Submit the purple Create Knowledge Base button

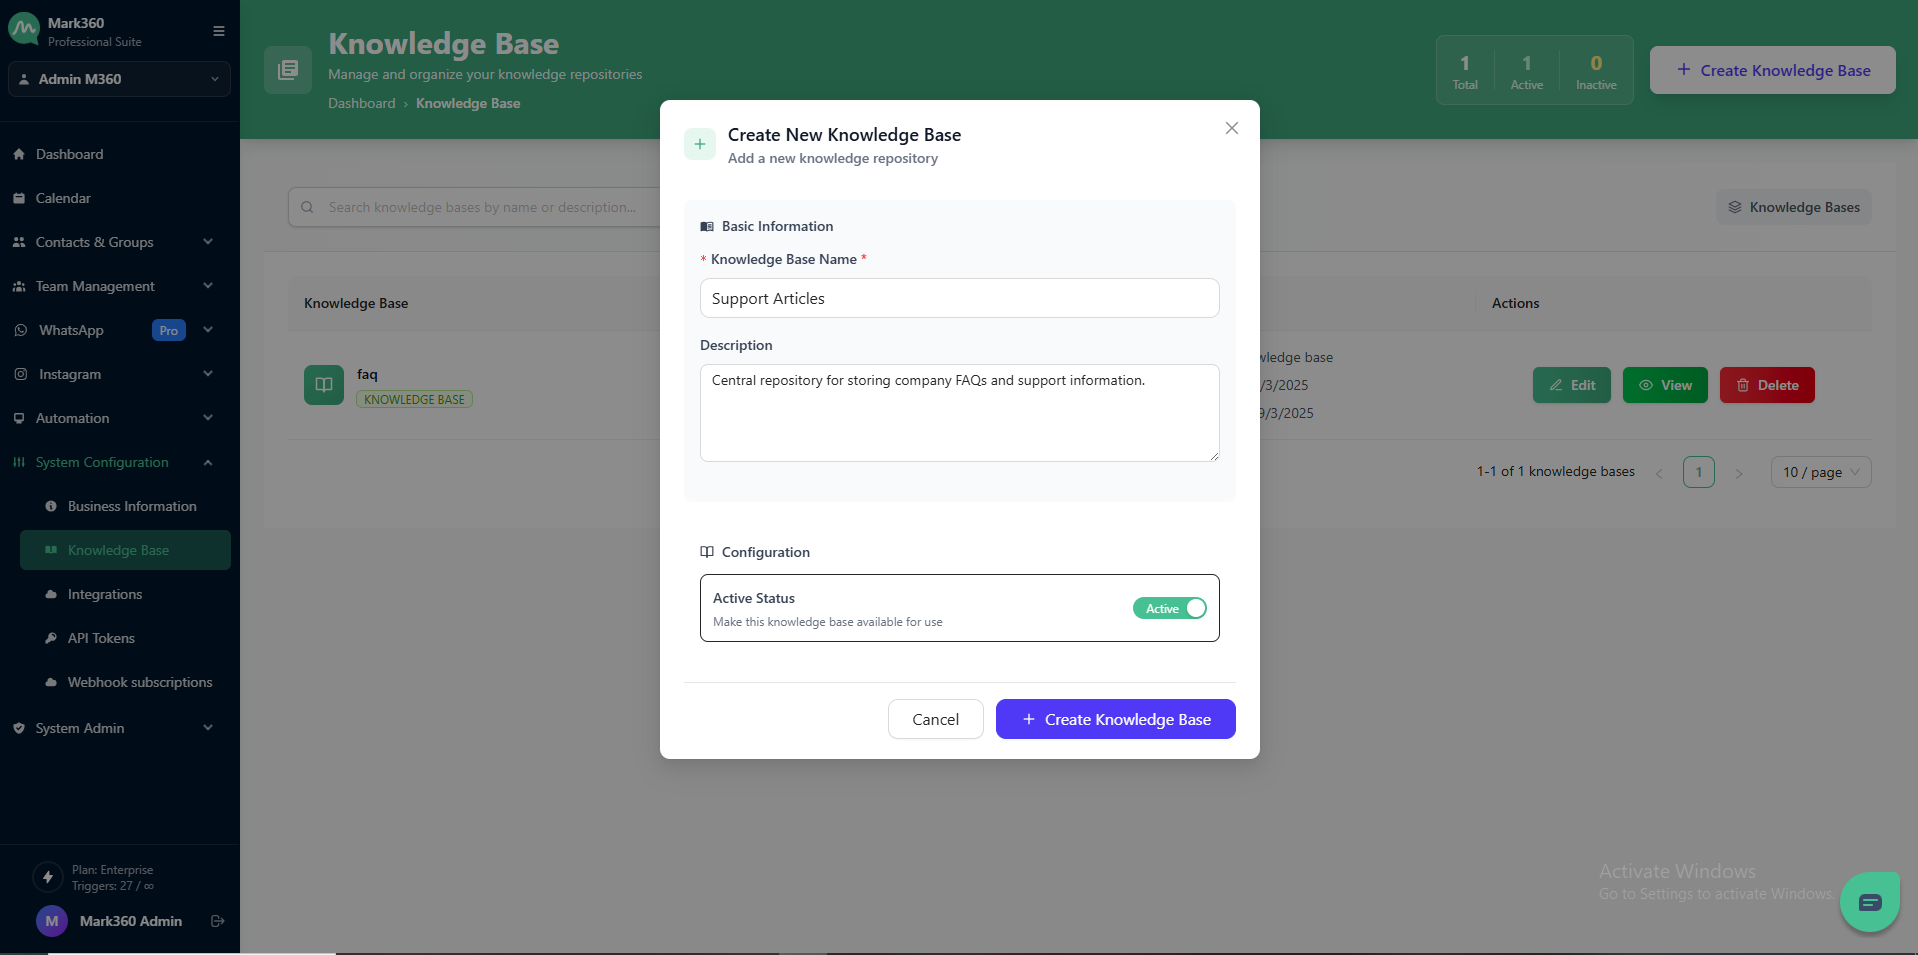coord(1115,719)
